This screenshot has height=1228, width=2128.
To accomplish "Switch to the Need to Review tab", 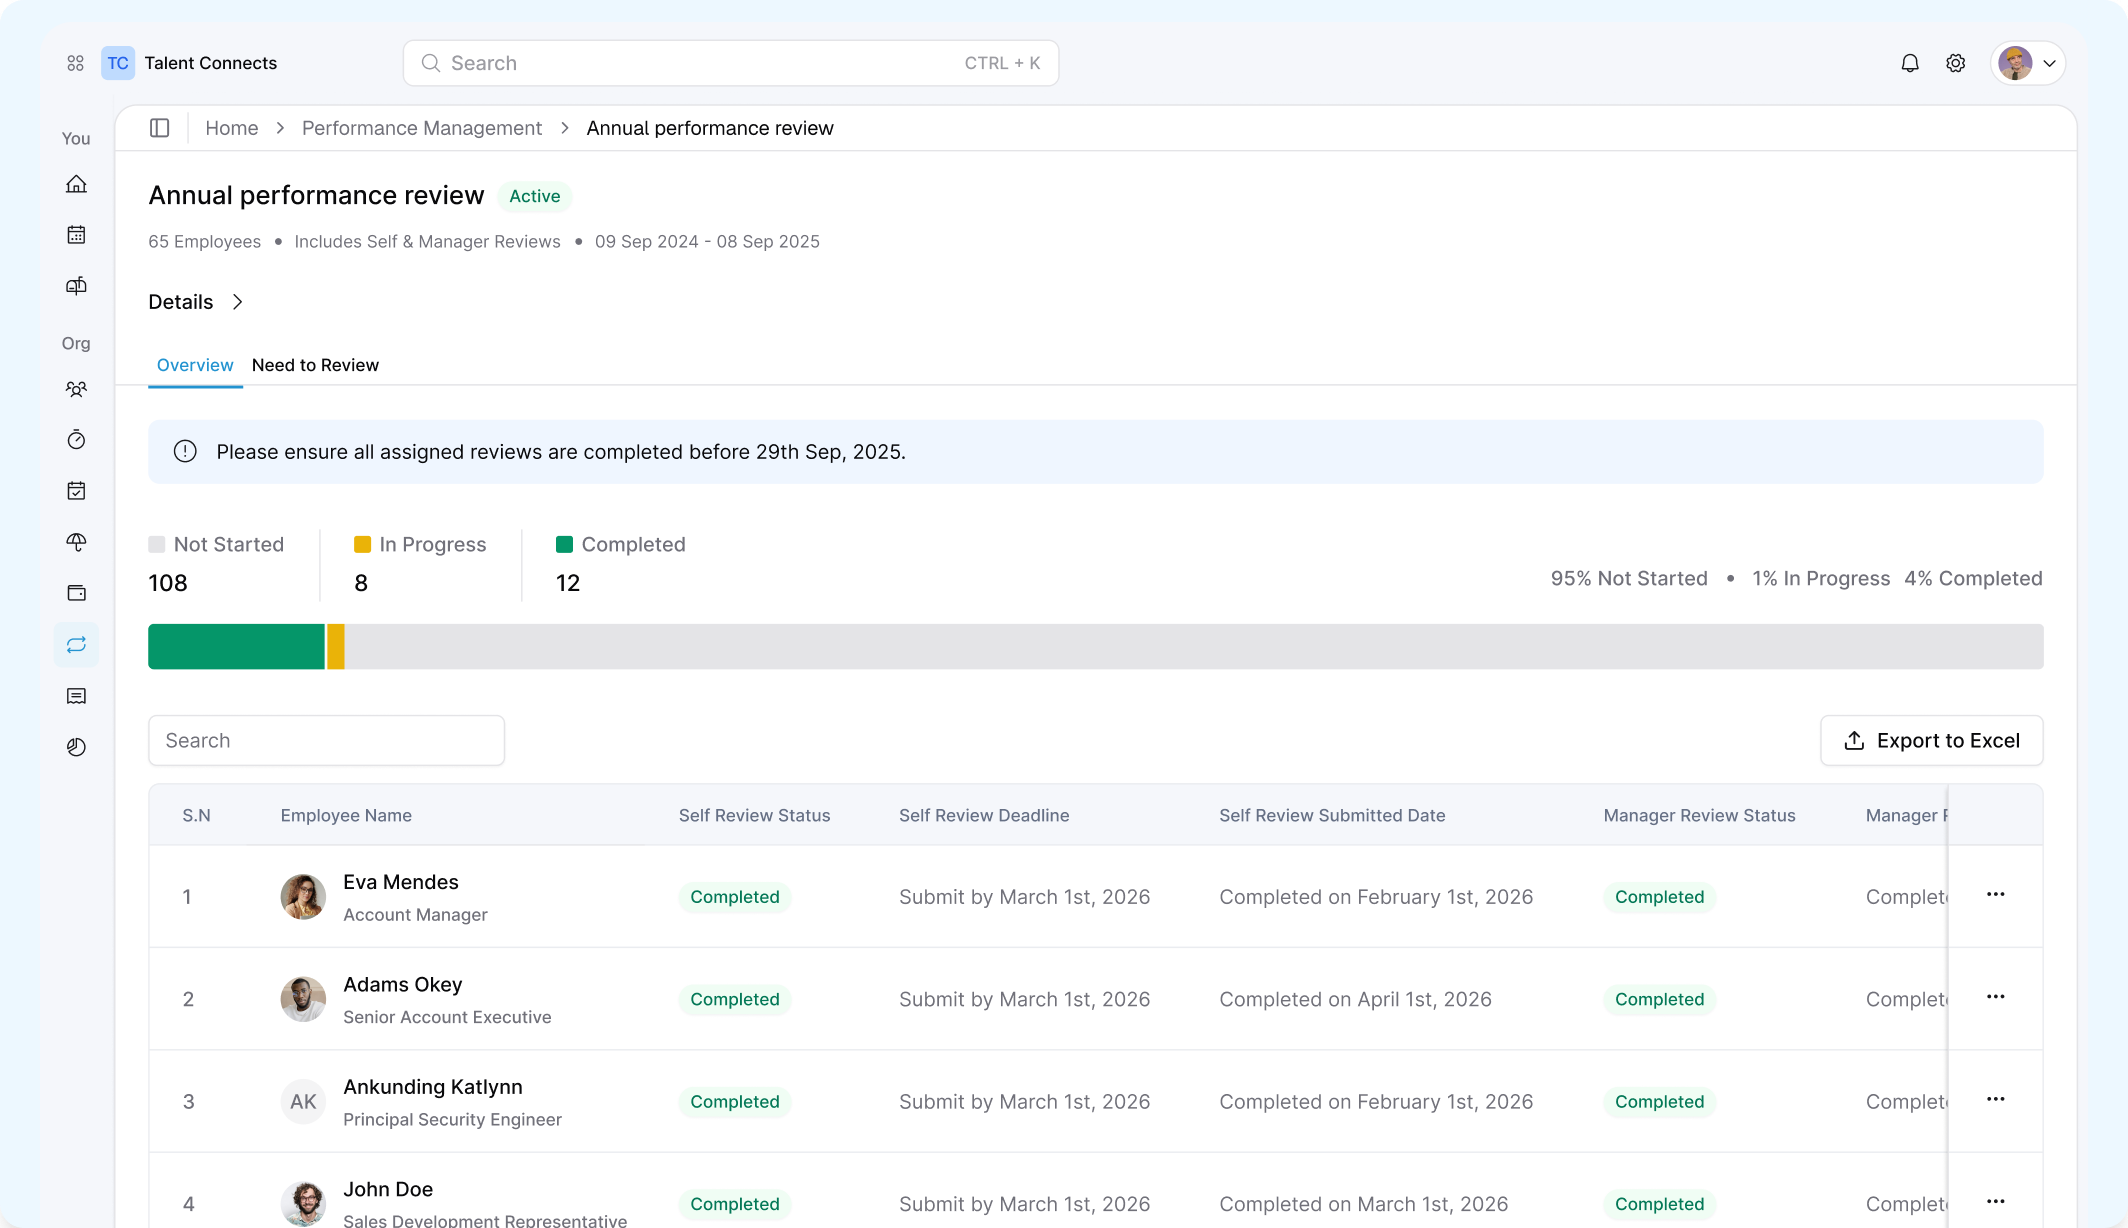I will 315,365.
